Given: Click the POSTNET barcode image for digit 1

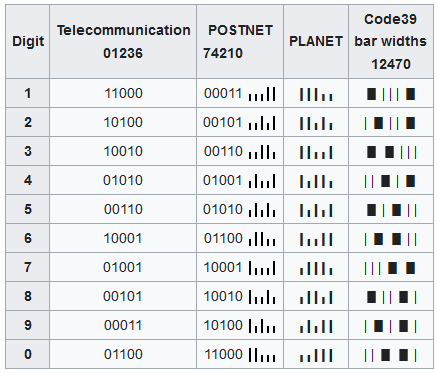Looking at the screenshot, I should (262, 94).
